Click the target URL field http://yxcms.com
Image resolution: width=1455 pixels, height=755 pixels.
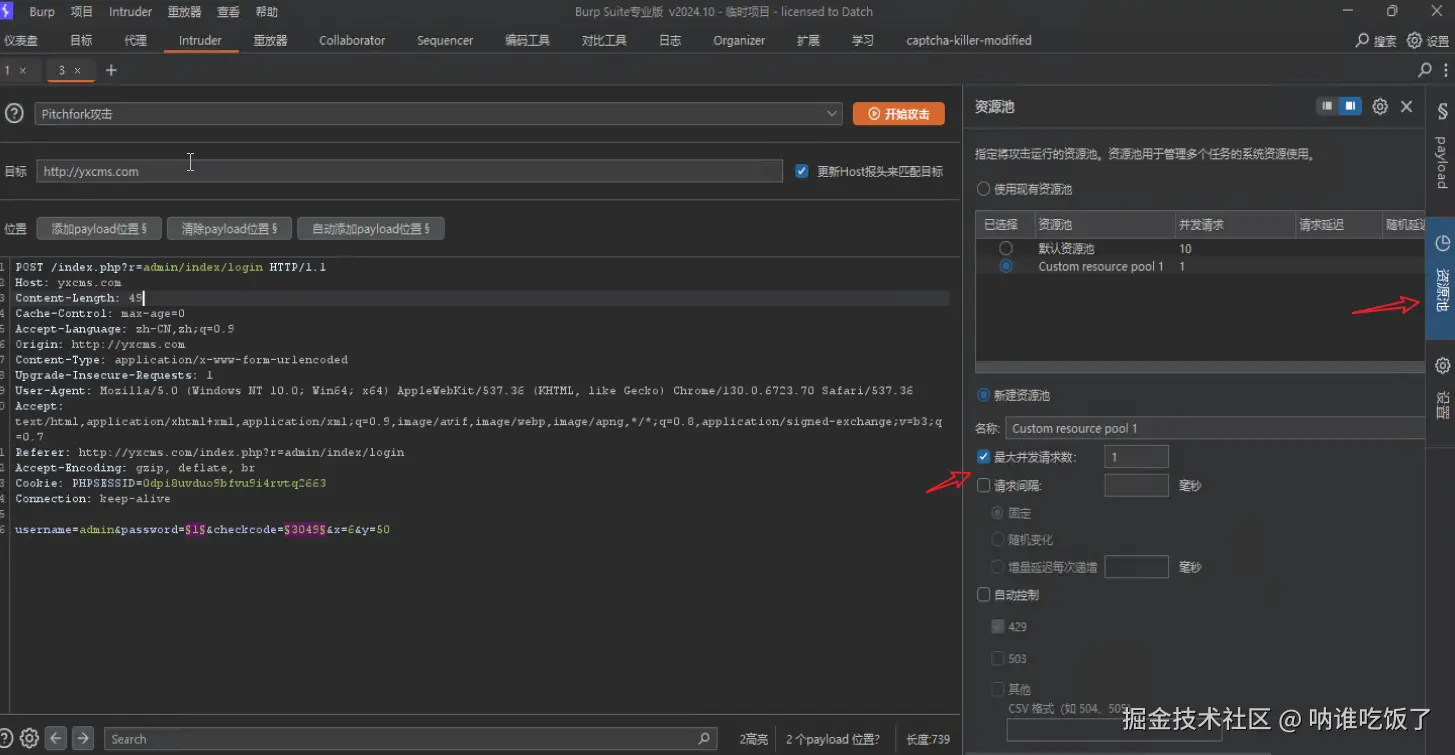[409, 171]
